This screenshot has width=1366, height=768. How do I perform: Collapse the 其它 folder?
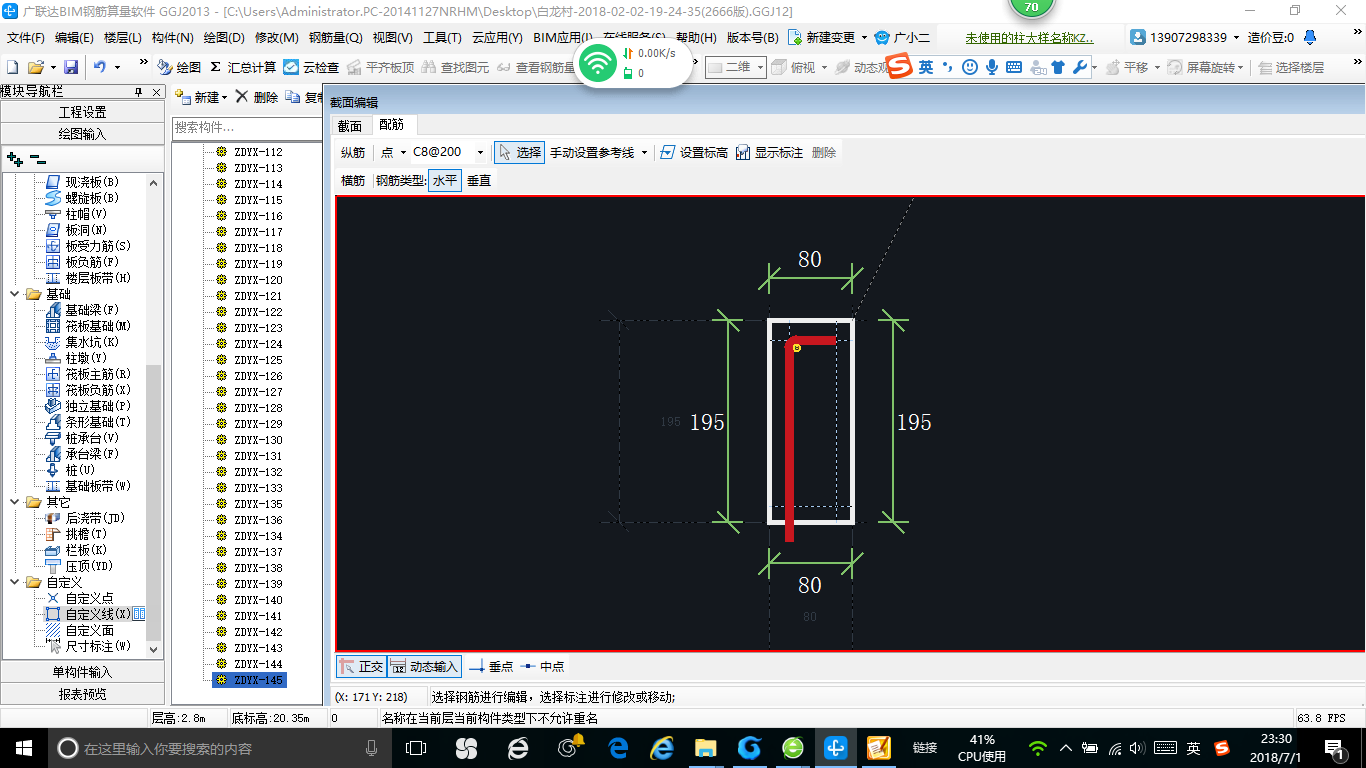pyautogui.click(x=15, y=502)
